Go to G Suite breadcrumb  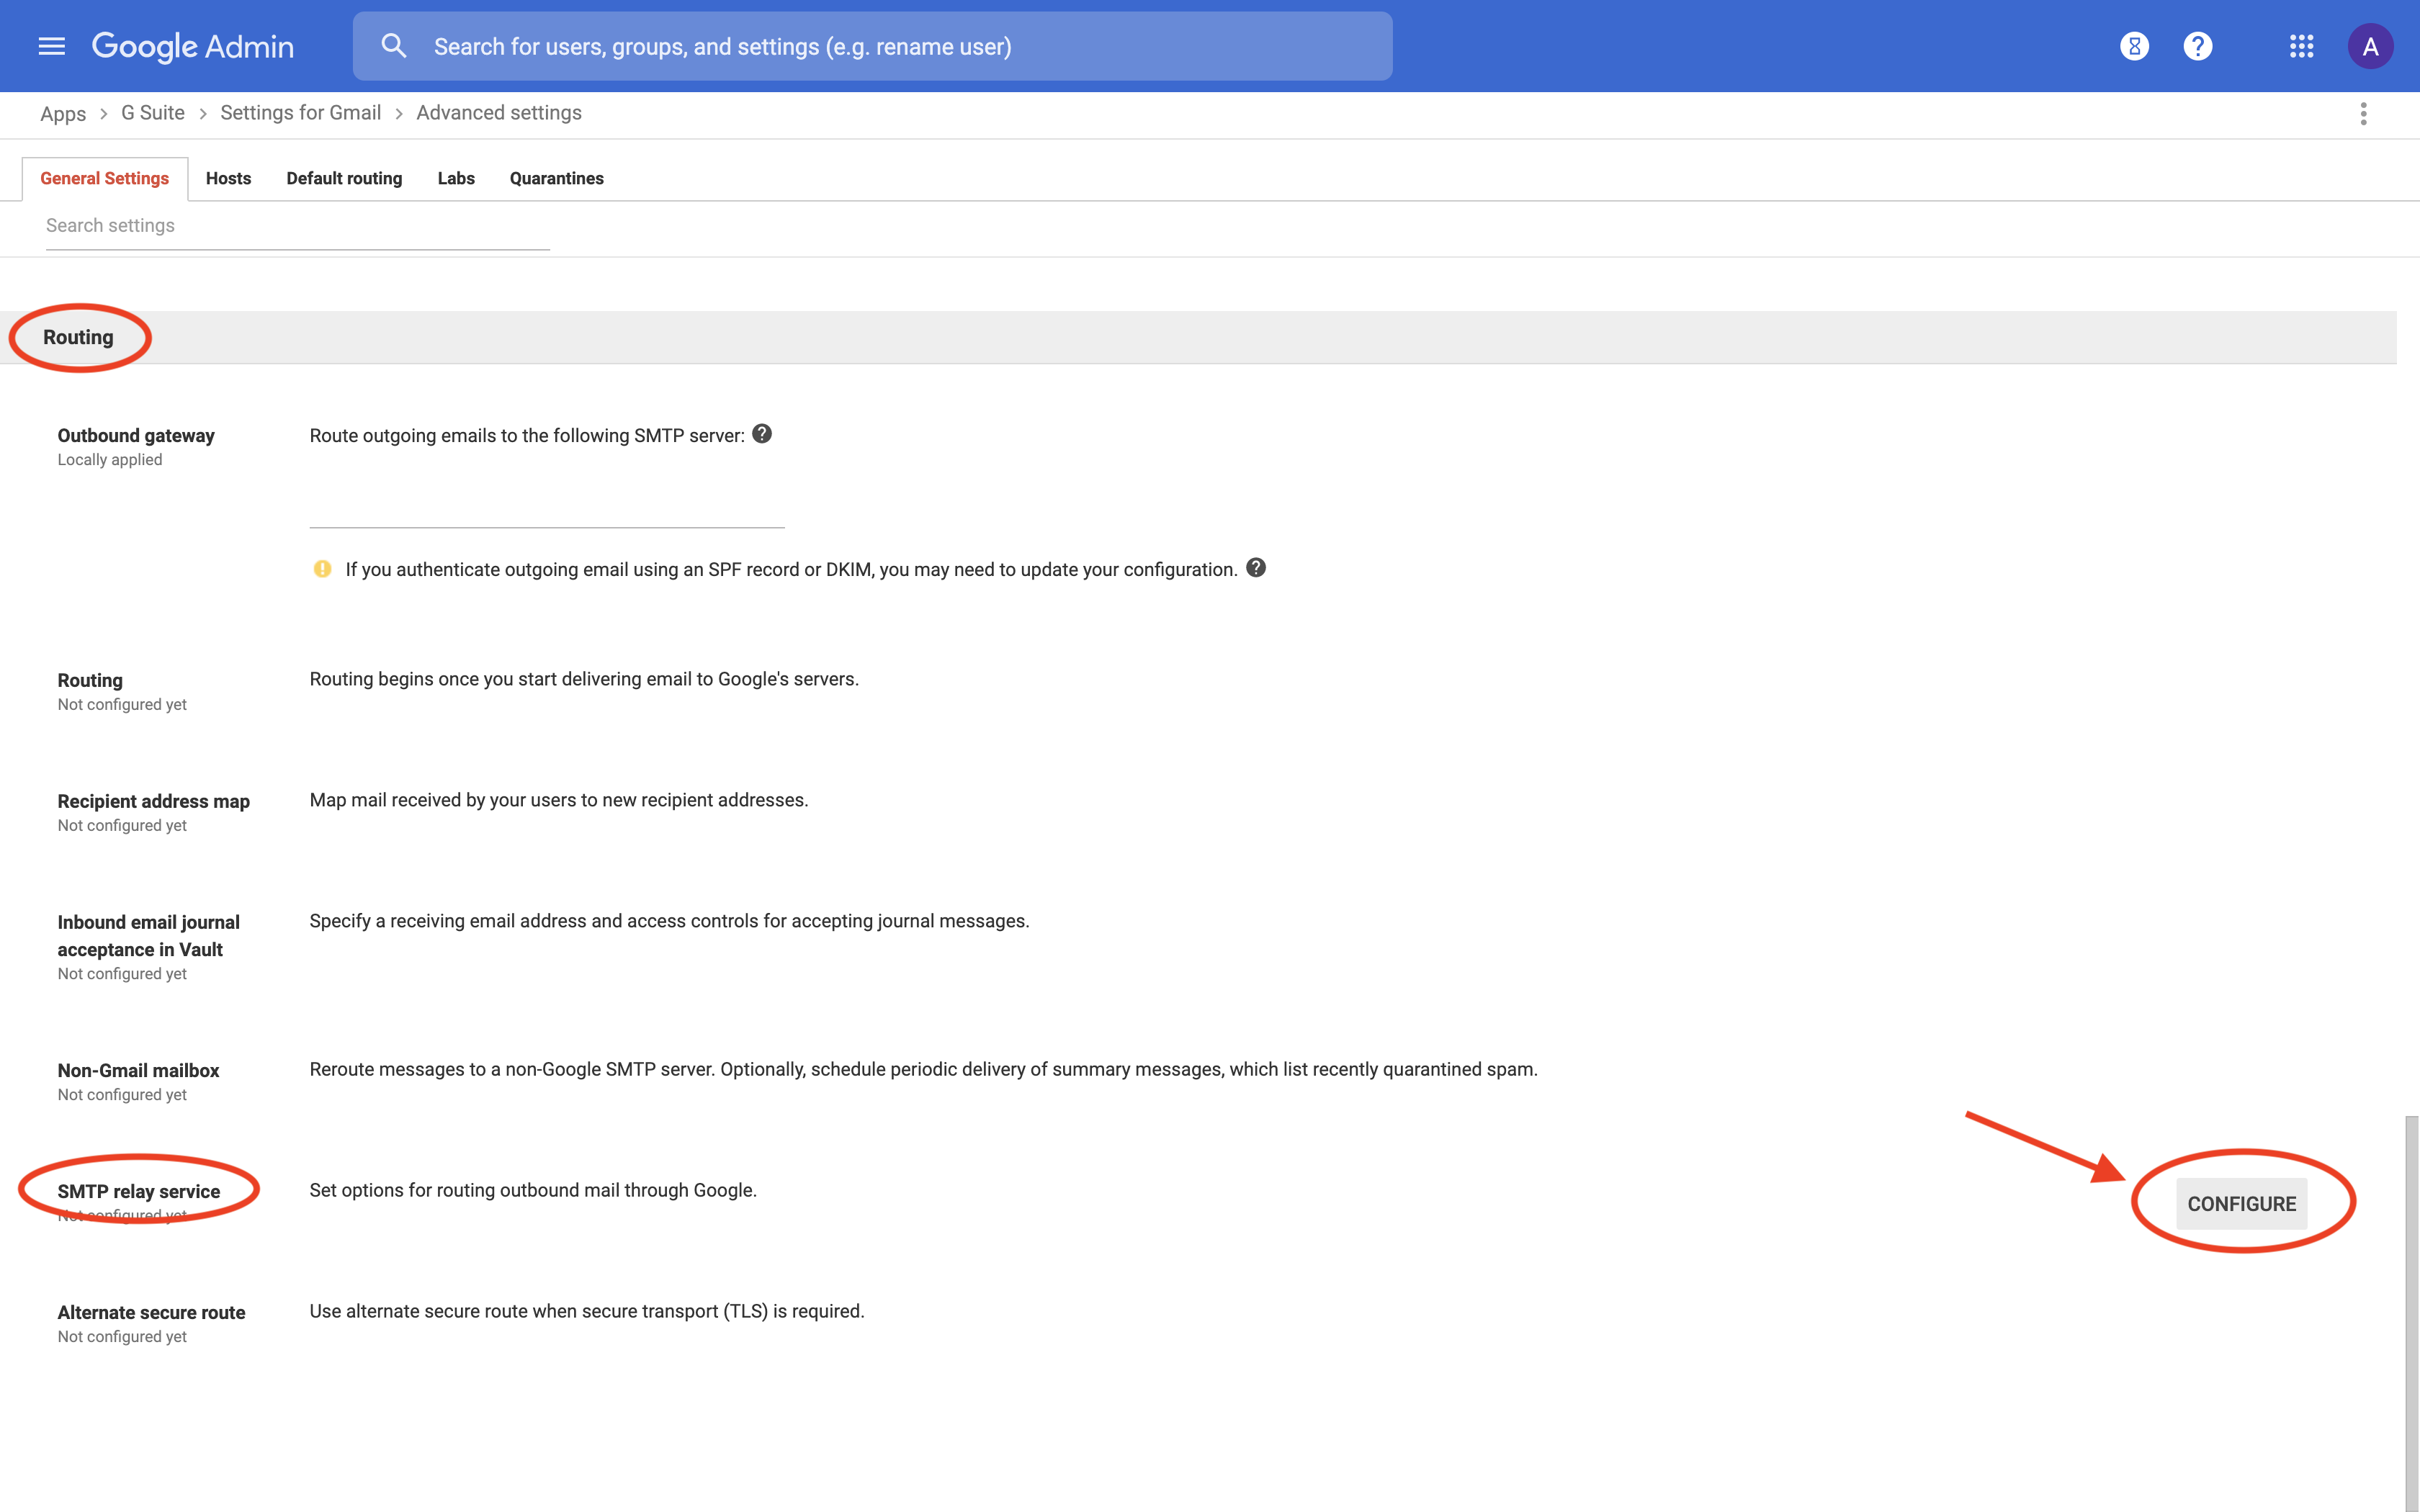coord(153,113)
